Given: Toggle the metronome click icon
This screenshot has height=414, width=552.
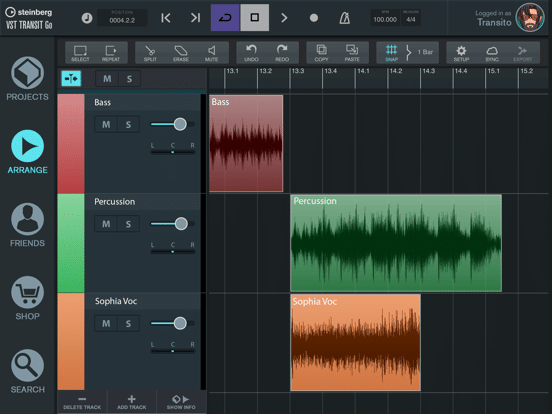Looking at the screenshot, I should click(x=344, y=18).
